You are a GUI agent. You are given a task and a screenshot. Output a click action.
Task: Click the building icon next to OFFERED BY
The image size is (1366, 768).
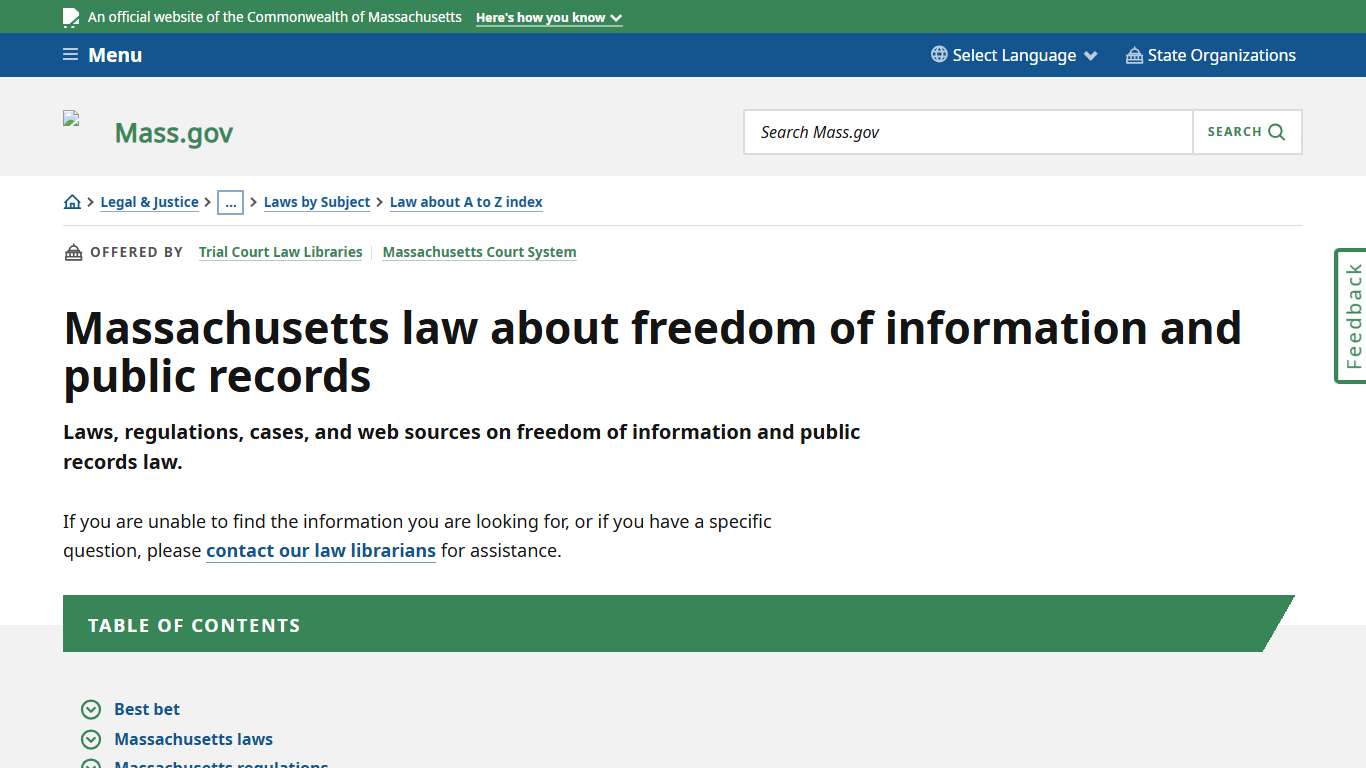(x=72, y=251)
